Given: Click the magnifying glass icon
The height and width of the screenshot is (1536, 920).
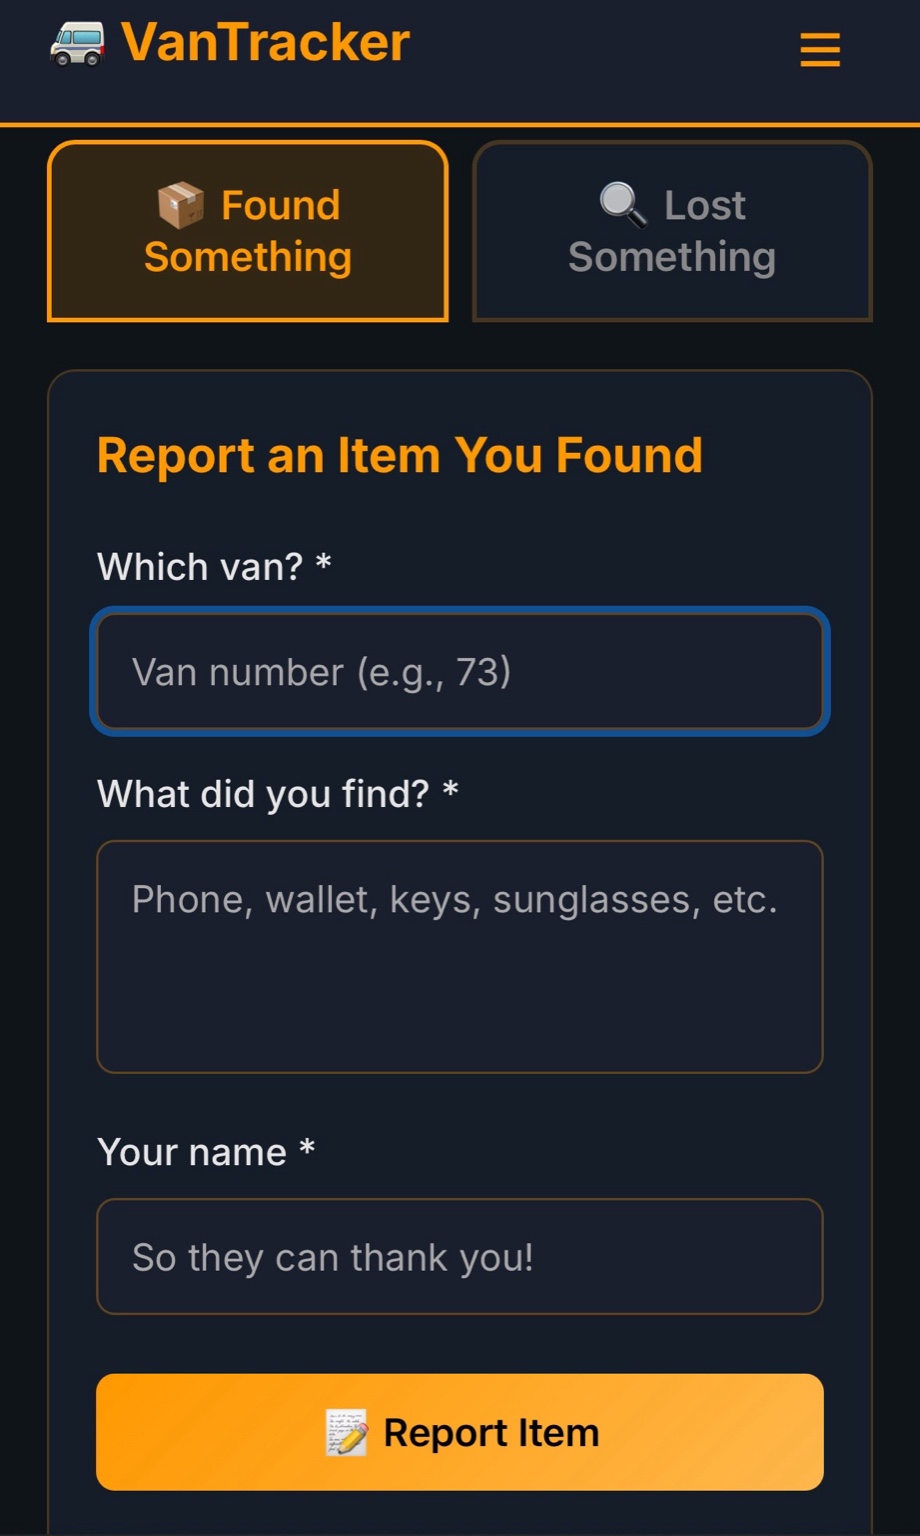Looking at the screenshot, I should tap(623, 205).
